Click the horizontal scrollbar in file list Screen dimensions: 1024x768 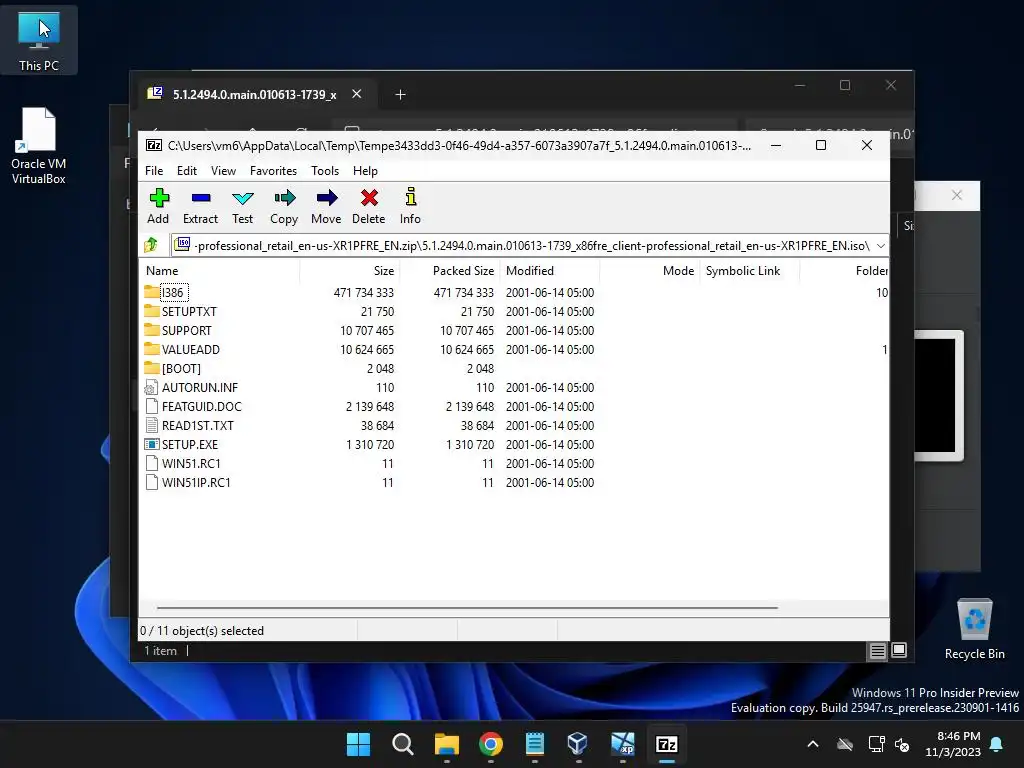tap(468, 607)
